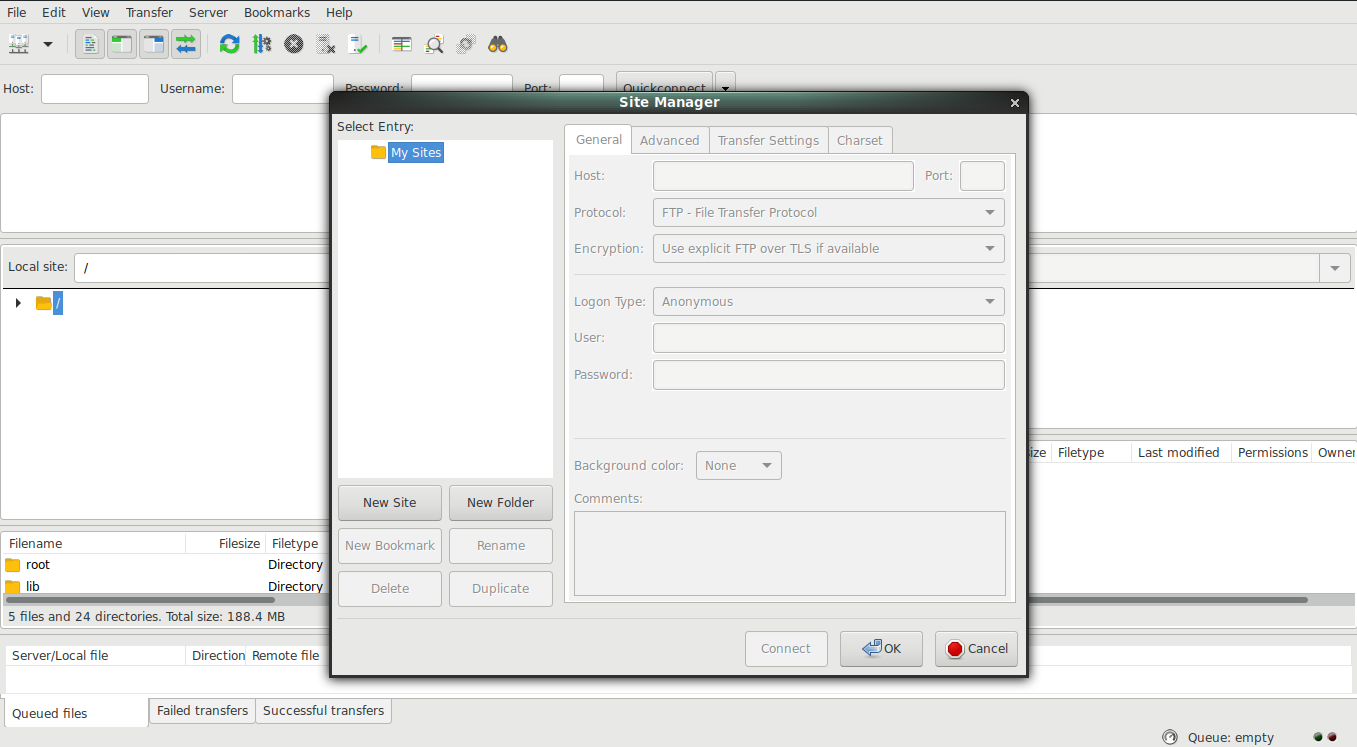Expand the root folder tree arrow

[18, 303]
